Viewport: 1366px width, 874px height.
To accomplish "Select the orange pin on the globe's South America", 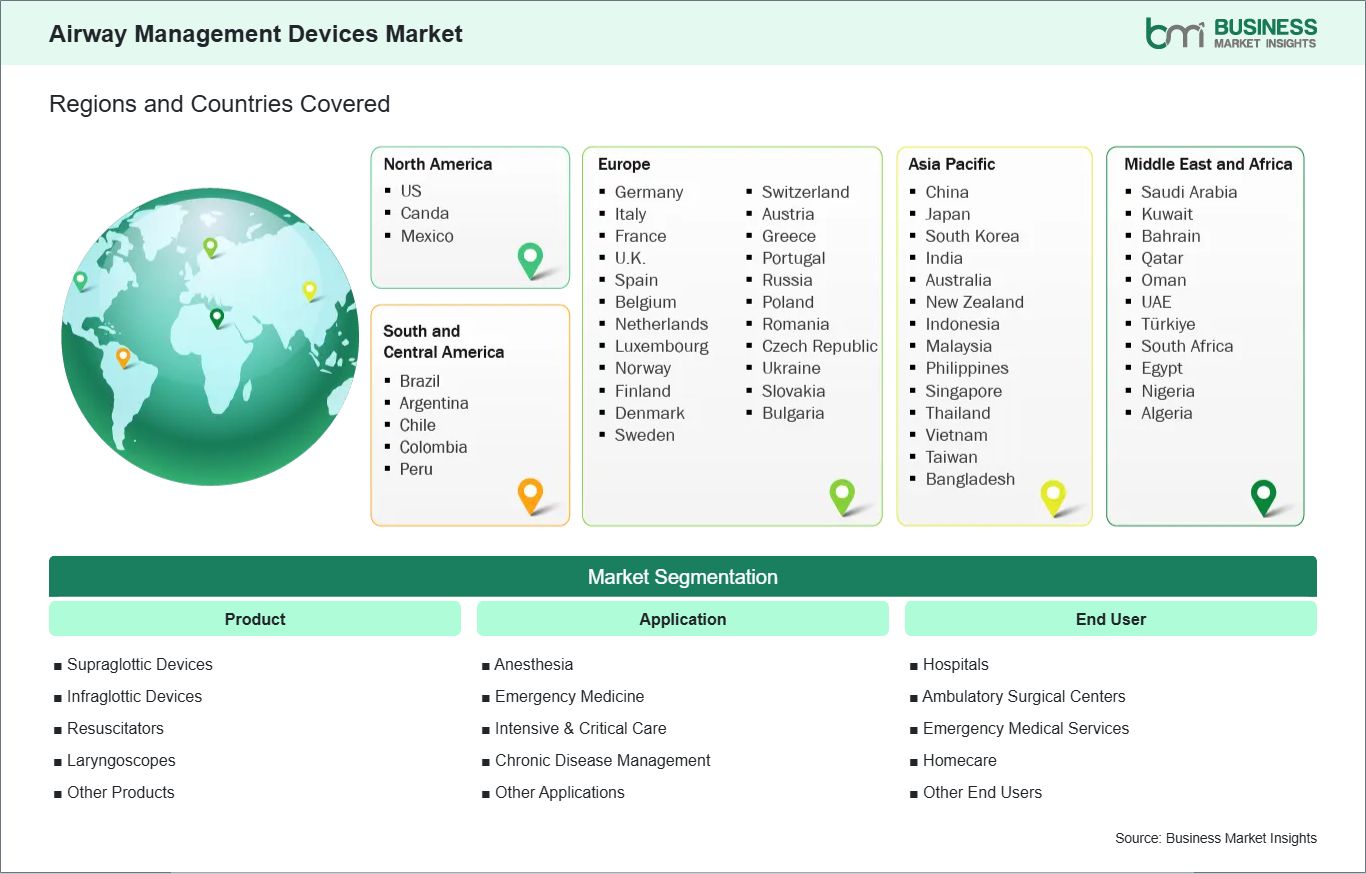I will (x=123, y=356).
